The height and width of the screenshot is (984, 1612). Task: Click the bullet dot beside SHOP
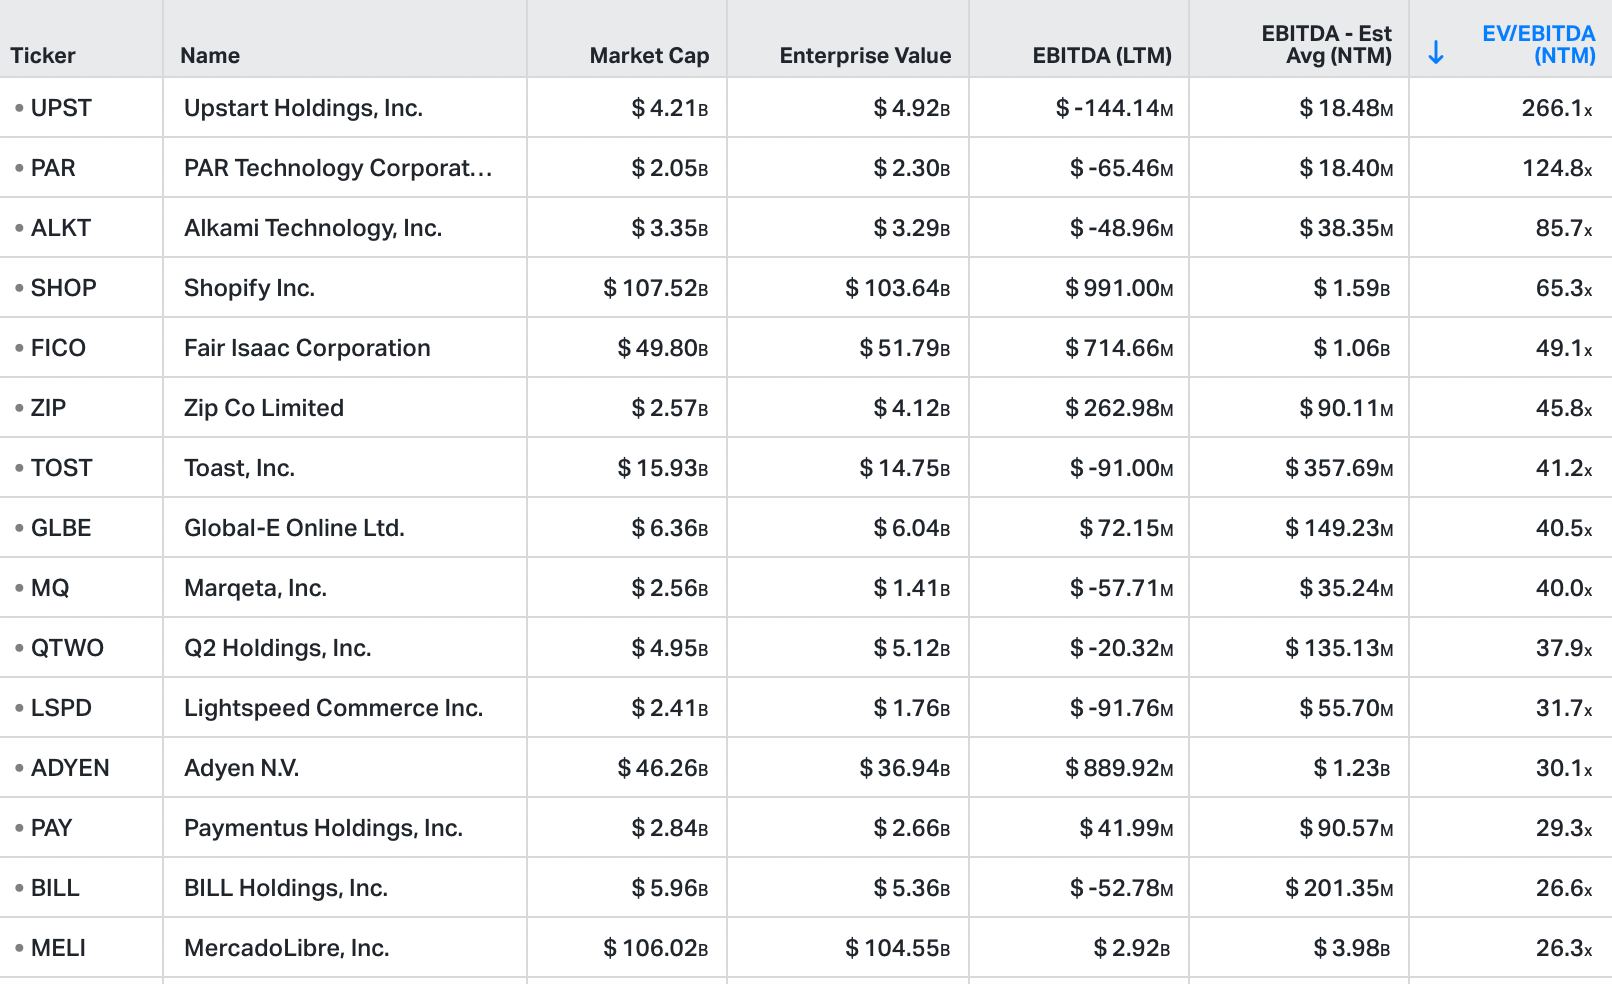tap(19, 288)
